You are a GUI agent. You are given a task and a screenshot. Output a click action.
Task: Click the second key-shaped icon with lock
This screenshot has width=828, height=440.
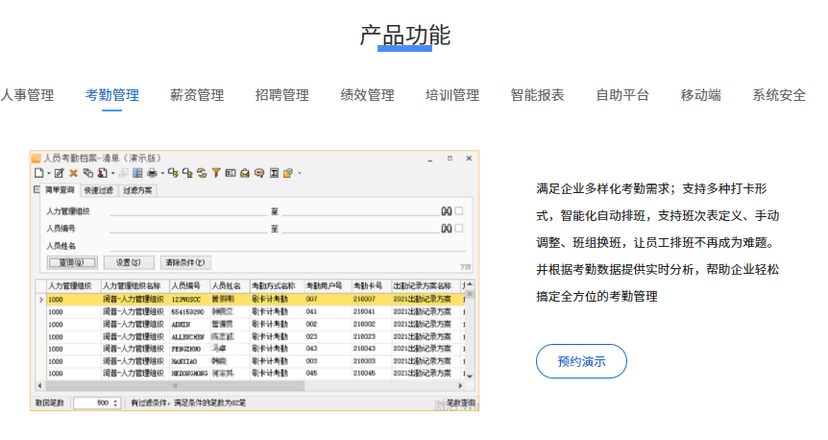pyautogui.click(x=187, y=173)
